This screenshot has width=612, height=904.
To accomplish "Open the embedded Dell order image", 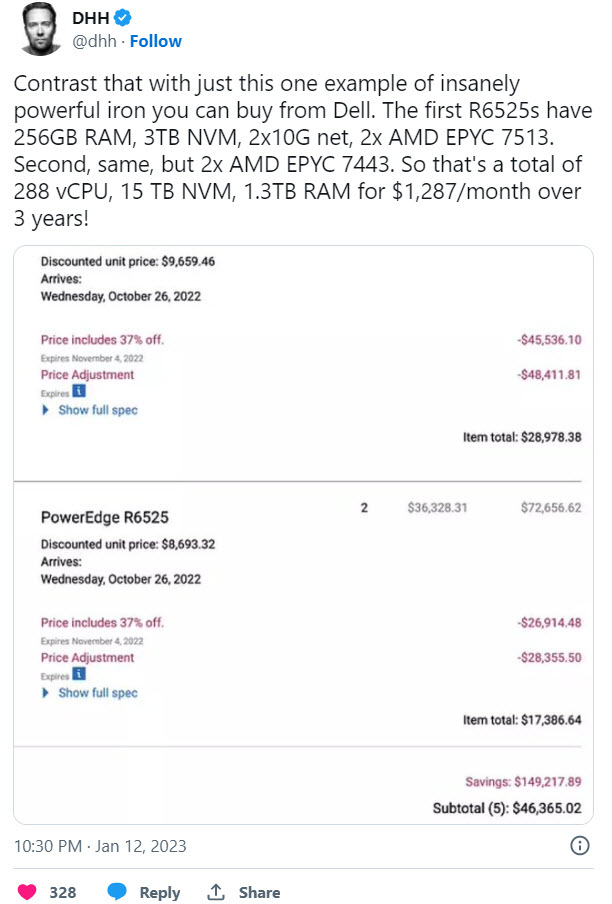I will [x=303, y=535].
